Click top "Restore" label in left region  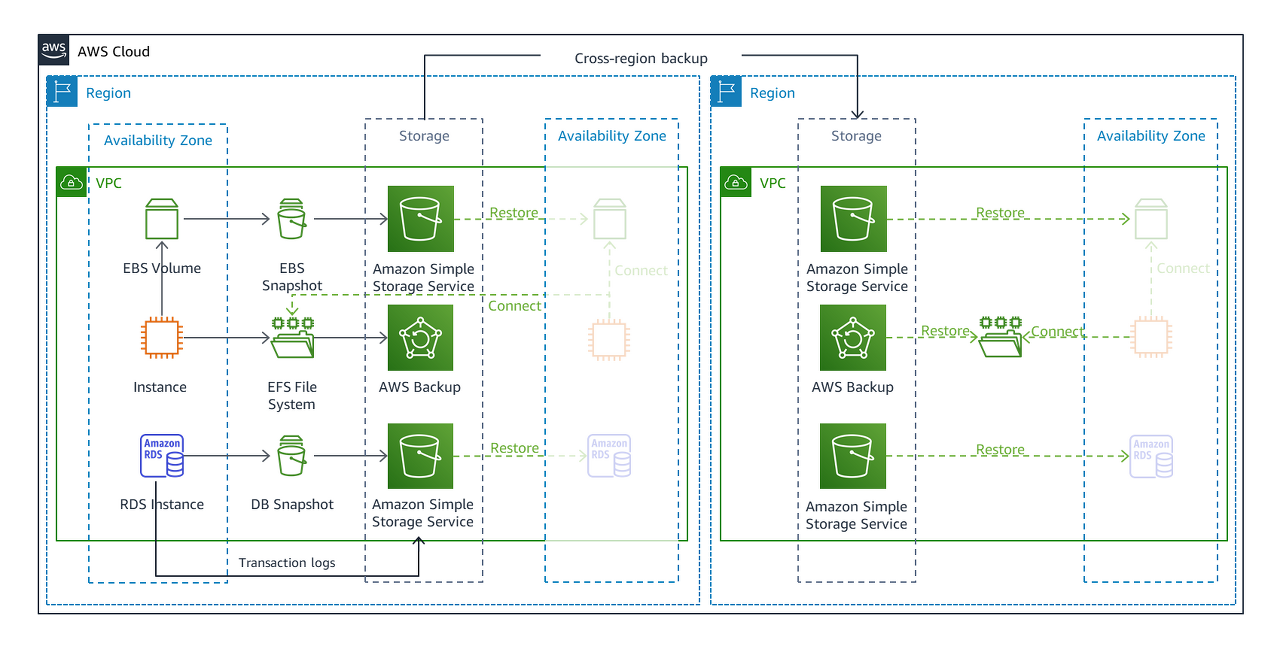coord(514,213)
